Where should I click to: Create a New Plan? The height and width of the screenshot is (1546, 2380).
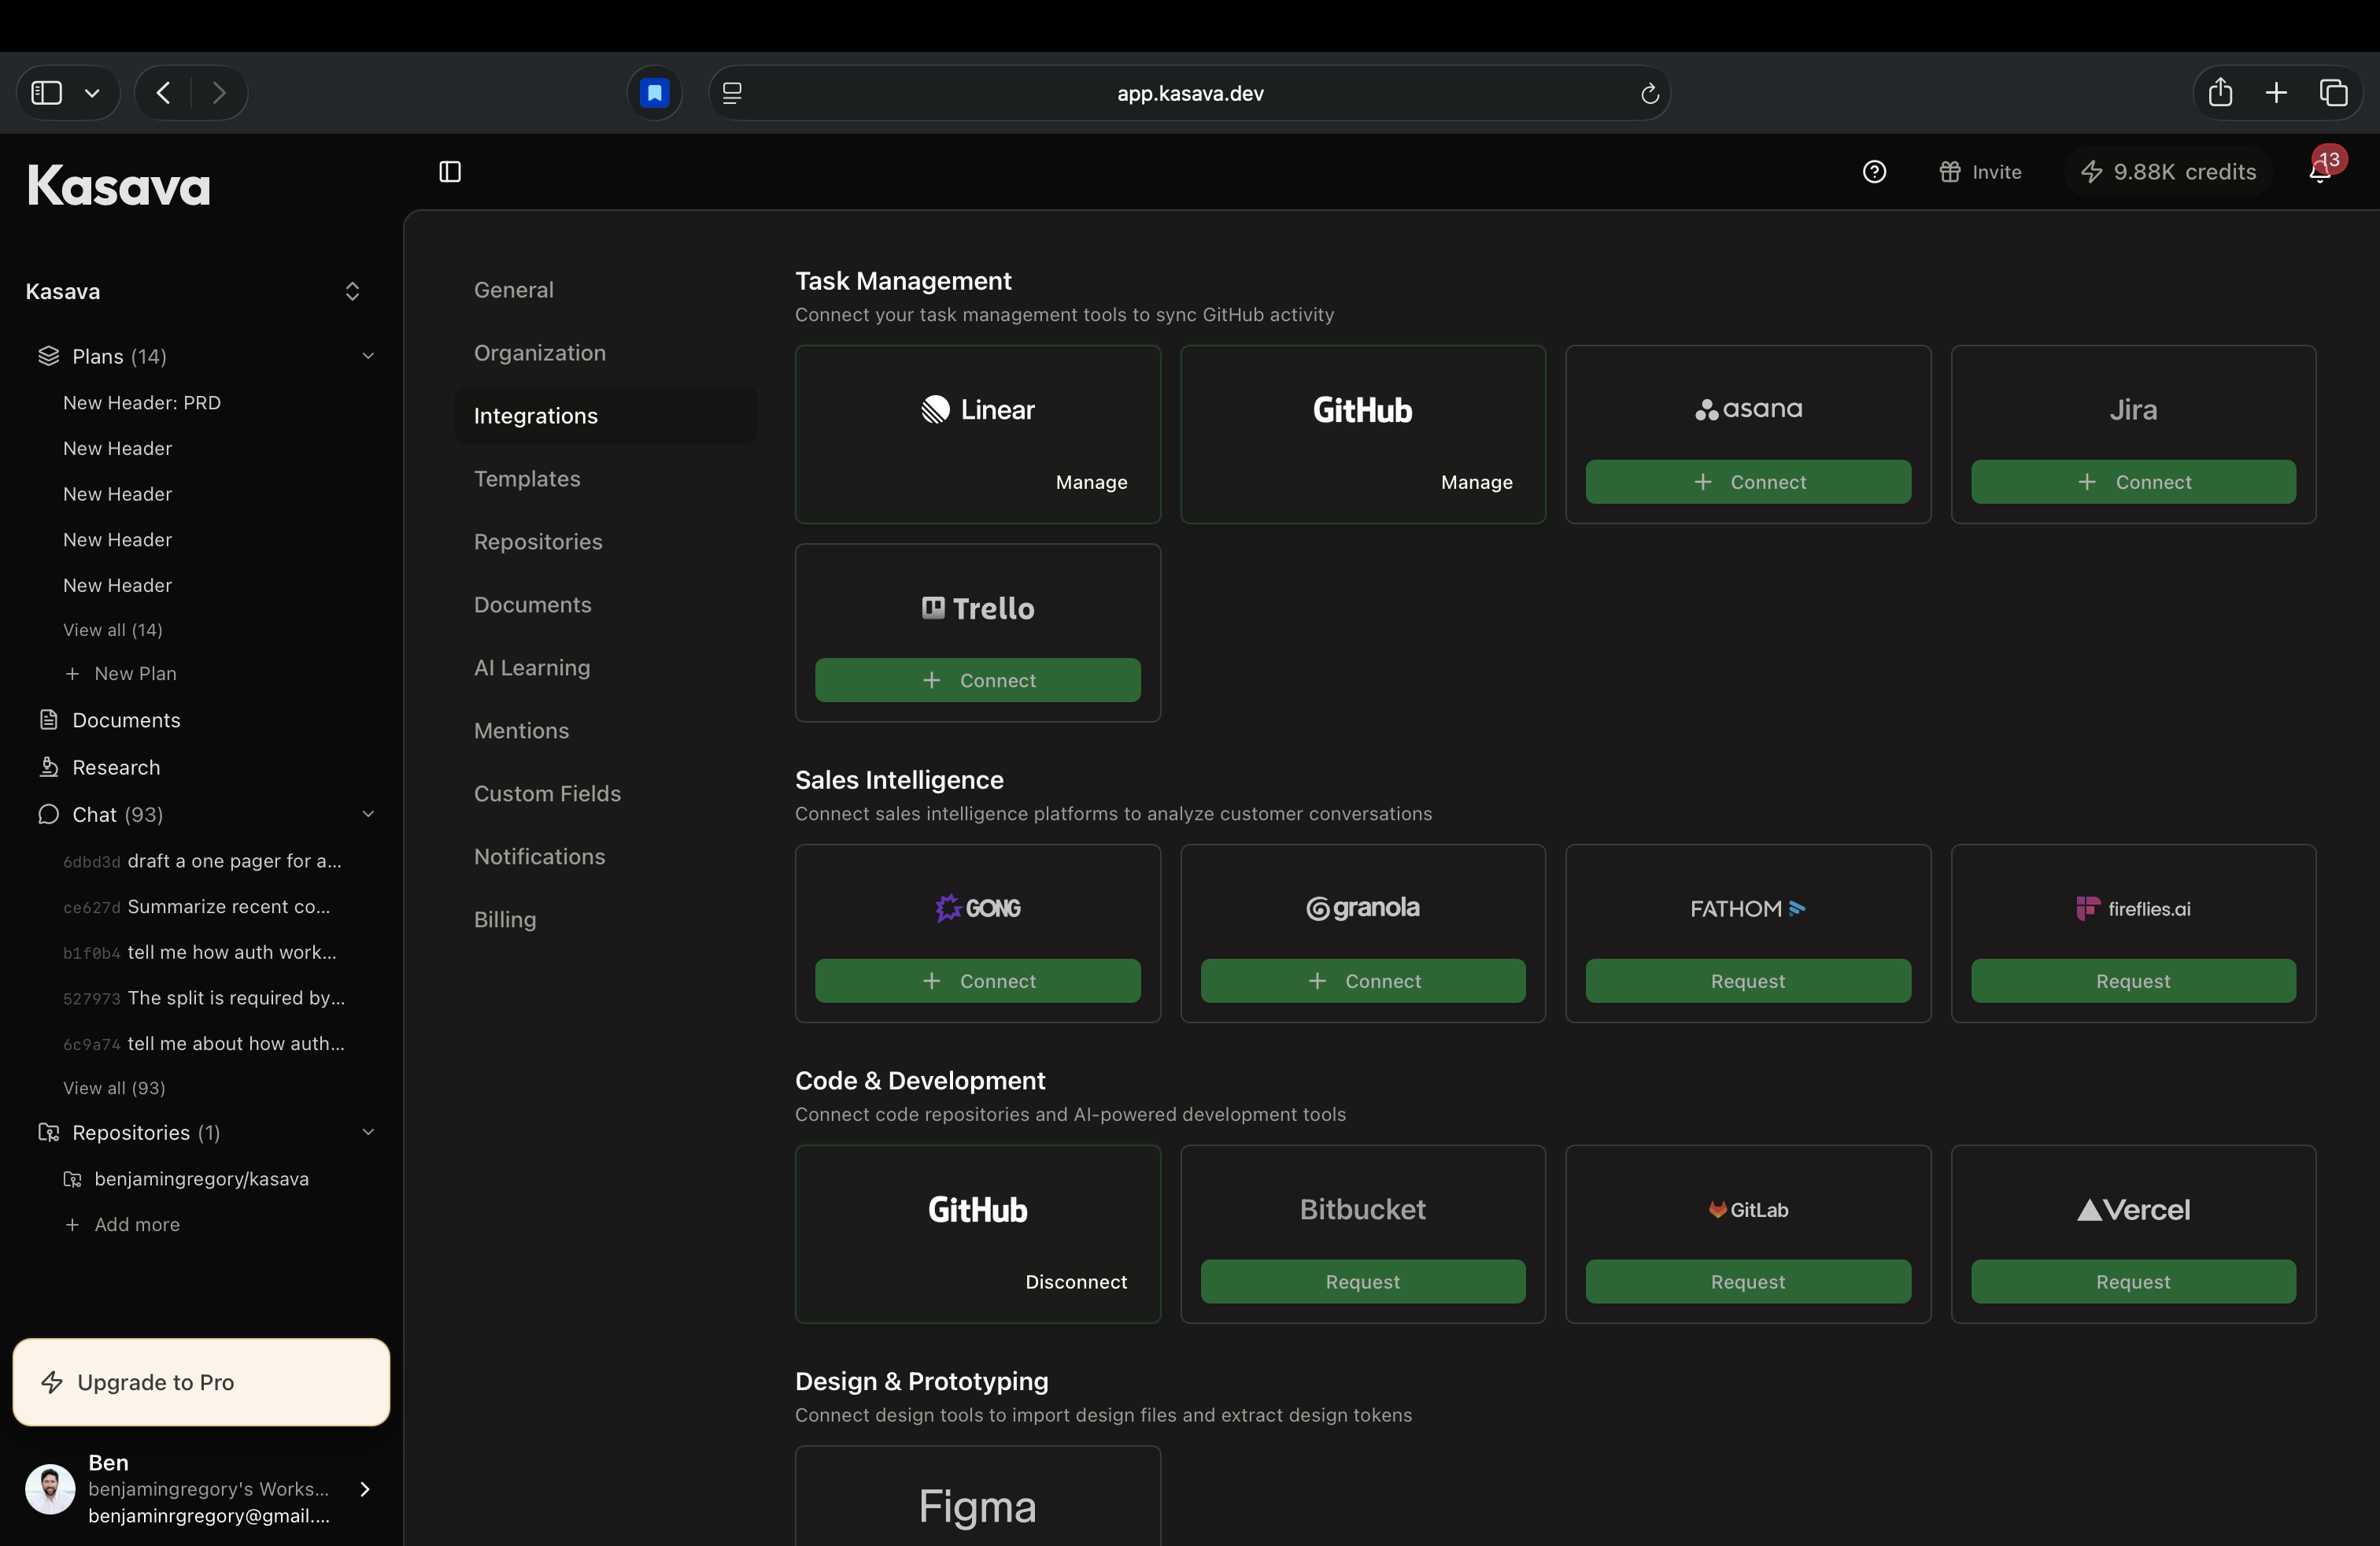pyautogui.click(x=121, y=674)
